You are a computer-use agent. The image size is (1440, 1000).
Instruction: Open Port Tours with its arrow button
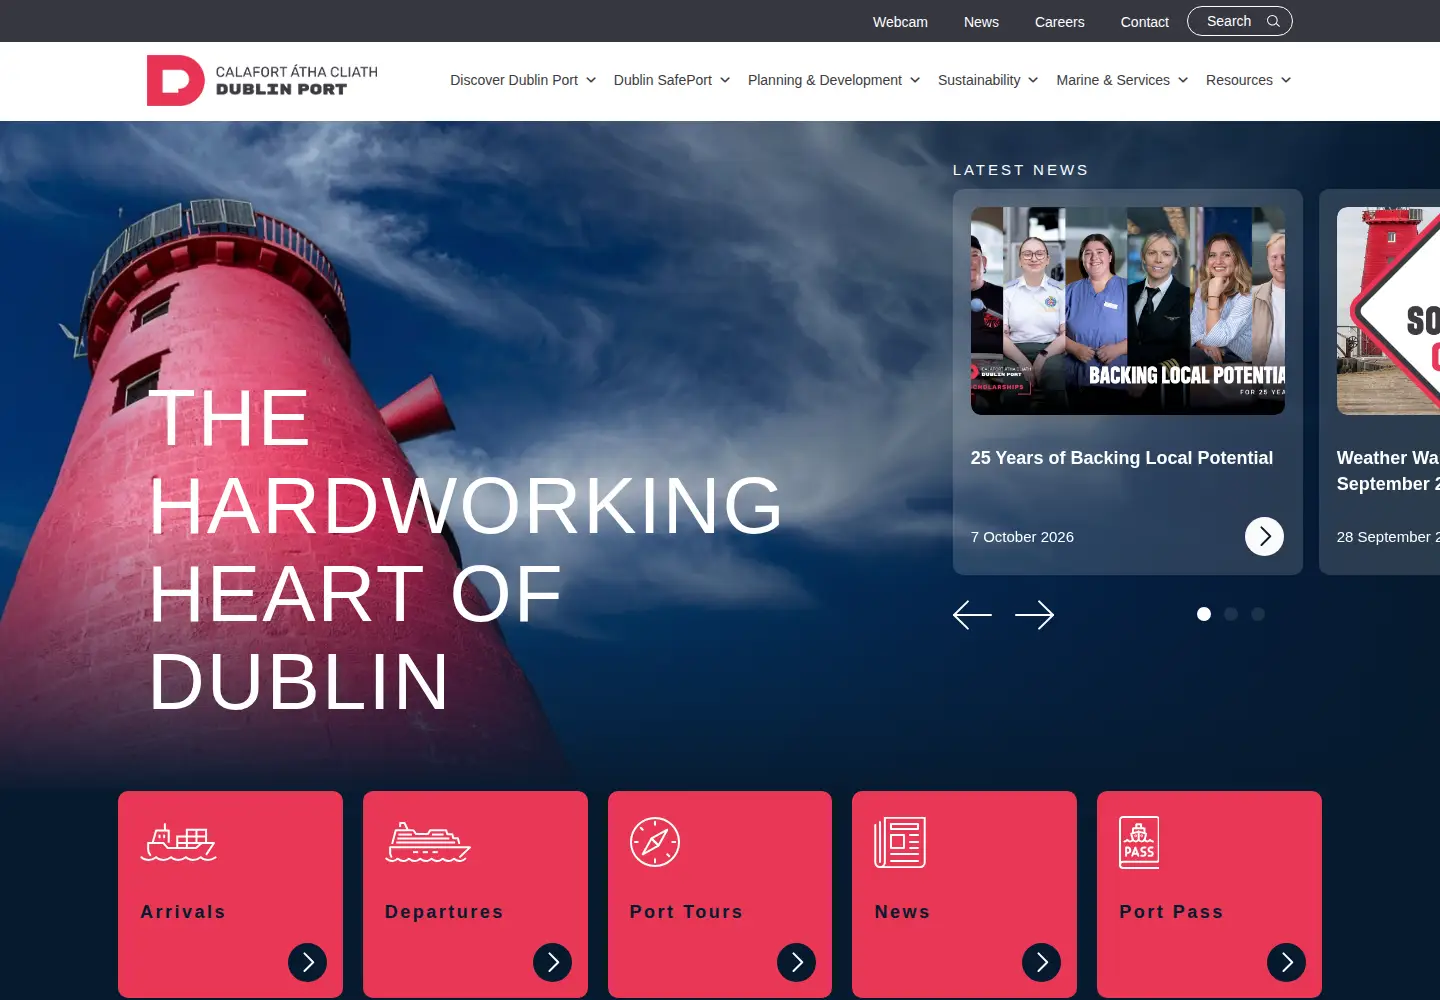[796, 962]
